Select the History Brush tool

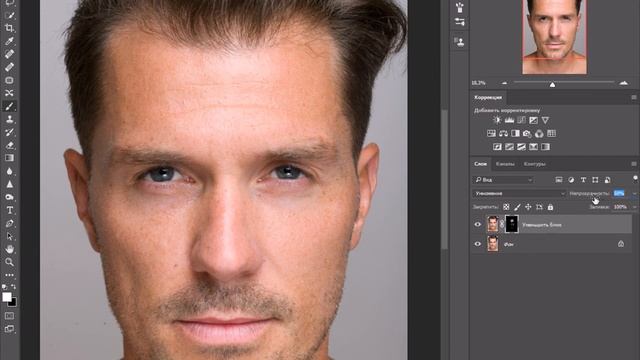coord(9,132)
